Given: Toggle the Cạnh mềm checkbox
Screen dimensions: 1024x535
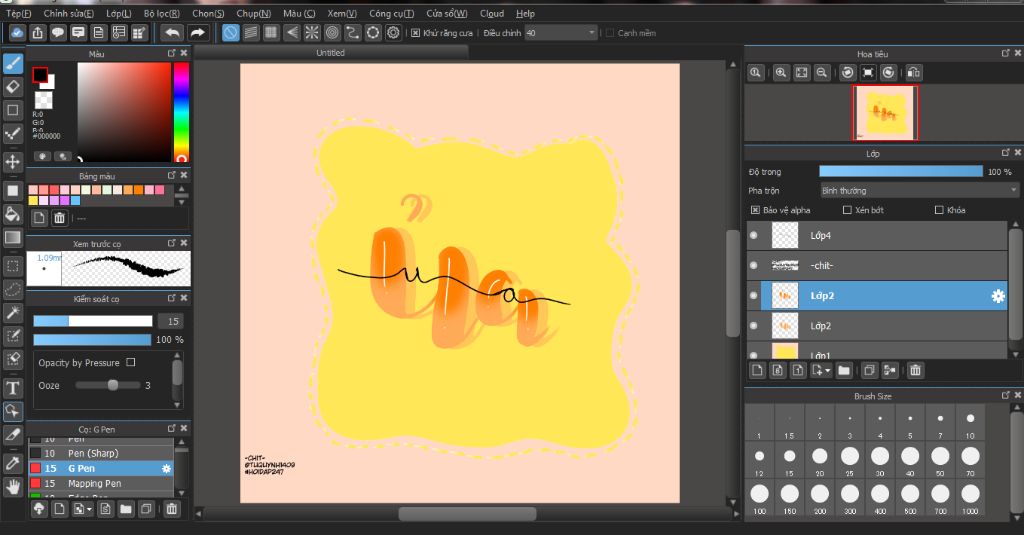Looking at the screenshot, I should (x=610, y=33).
